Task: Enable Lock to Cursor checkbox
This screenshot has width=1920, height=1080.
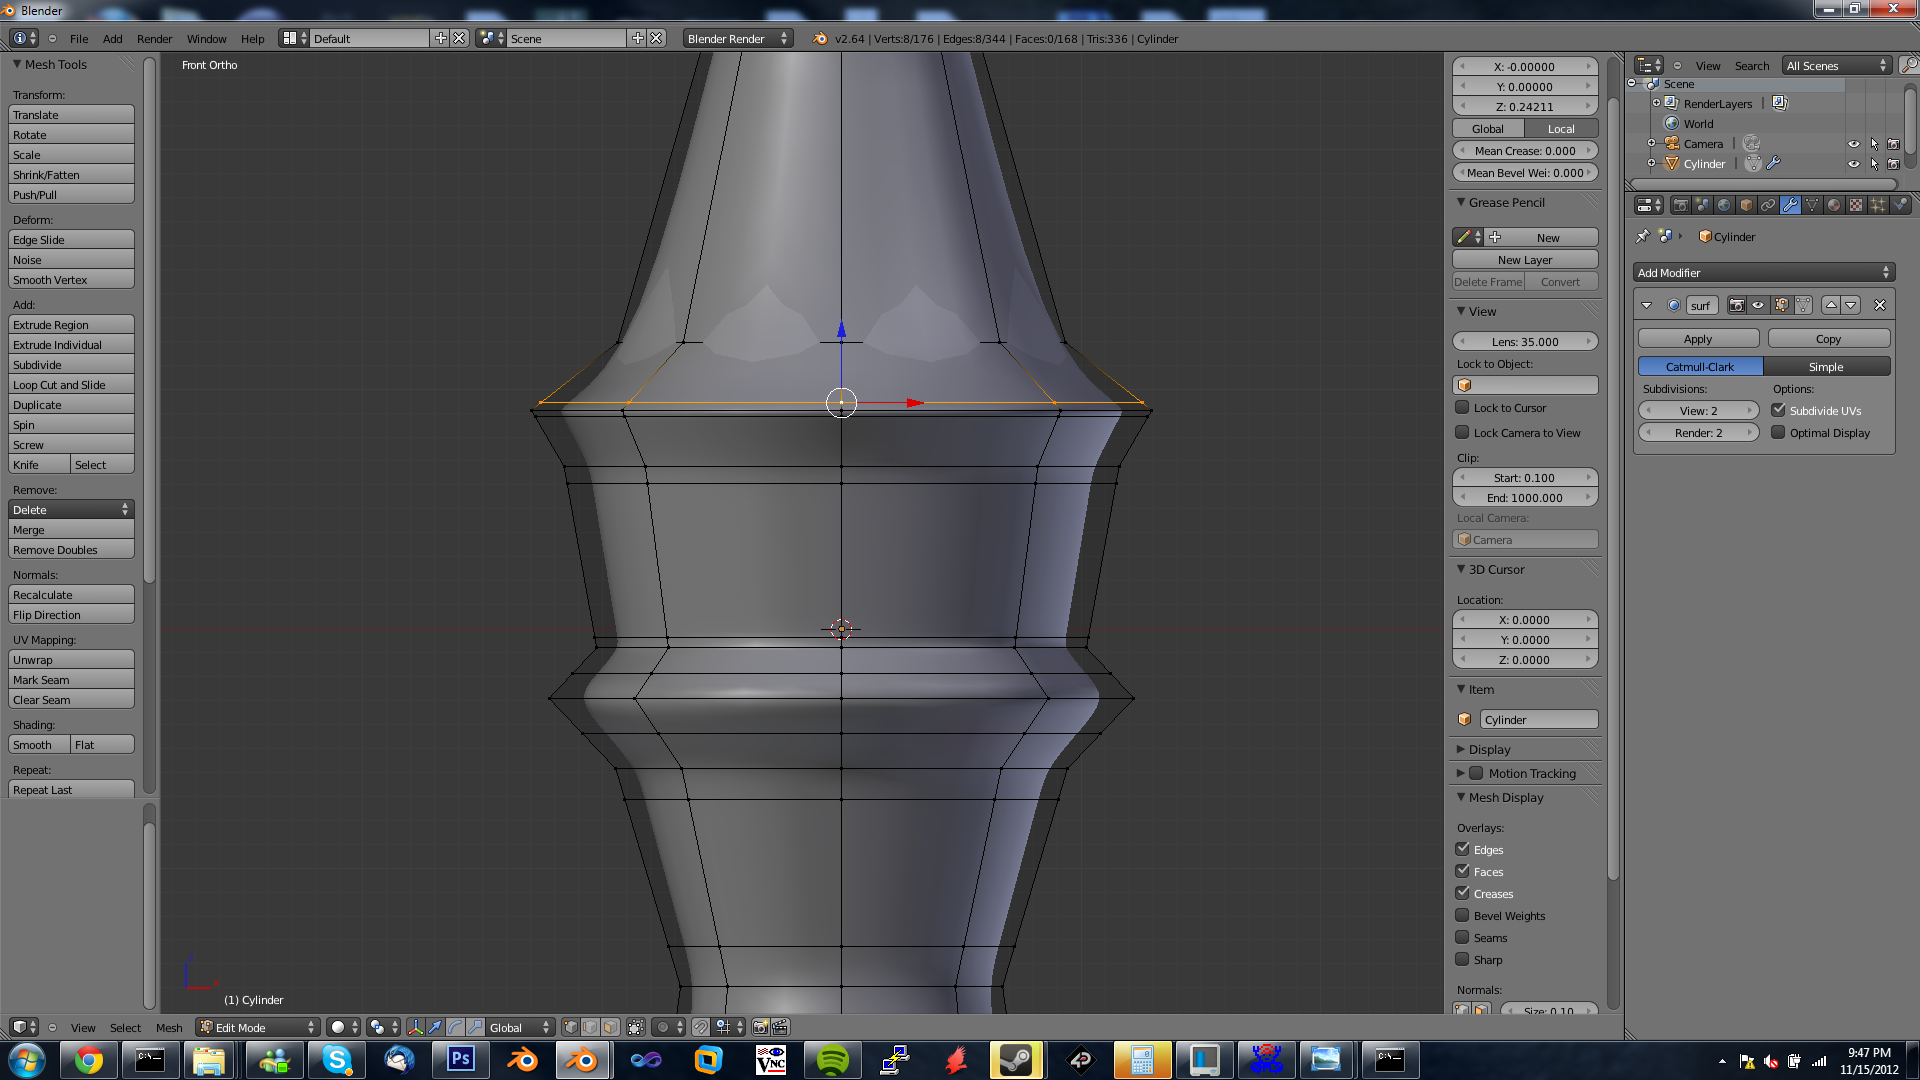Action: [1462, 407]
